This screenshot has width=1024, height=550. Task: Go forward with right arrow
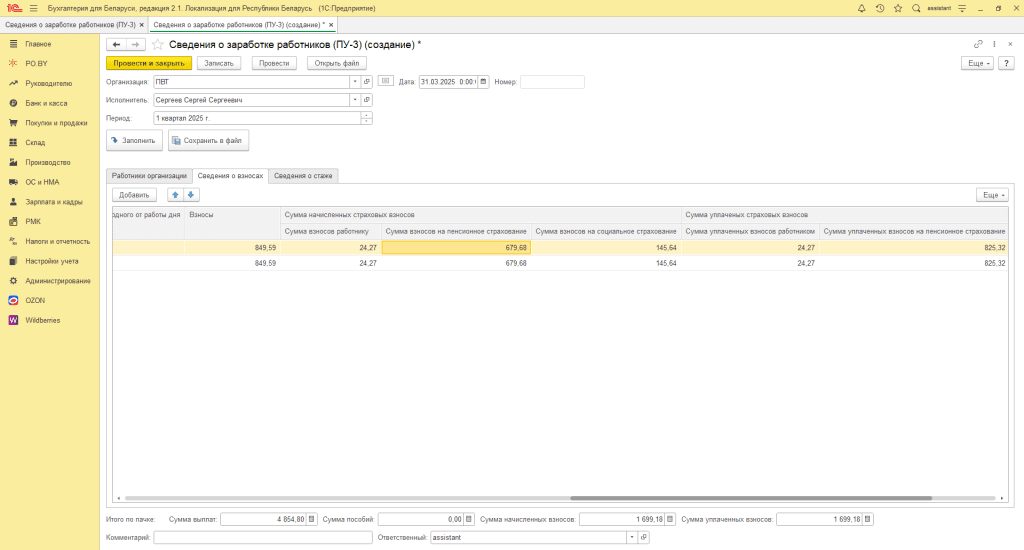pos(135,44)
